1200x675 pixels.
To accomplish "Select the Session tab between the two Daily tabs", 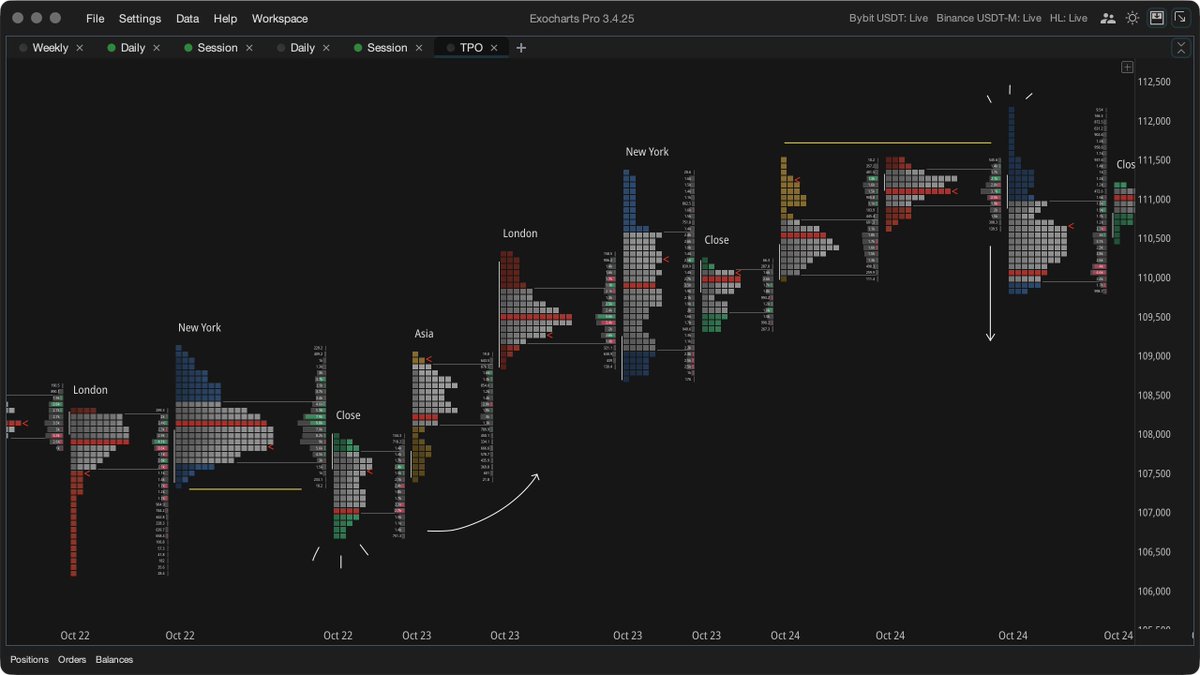I will point(217,48).
